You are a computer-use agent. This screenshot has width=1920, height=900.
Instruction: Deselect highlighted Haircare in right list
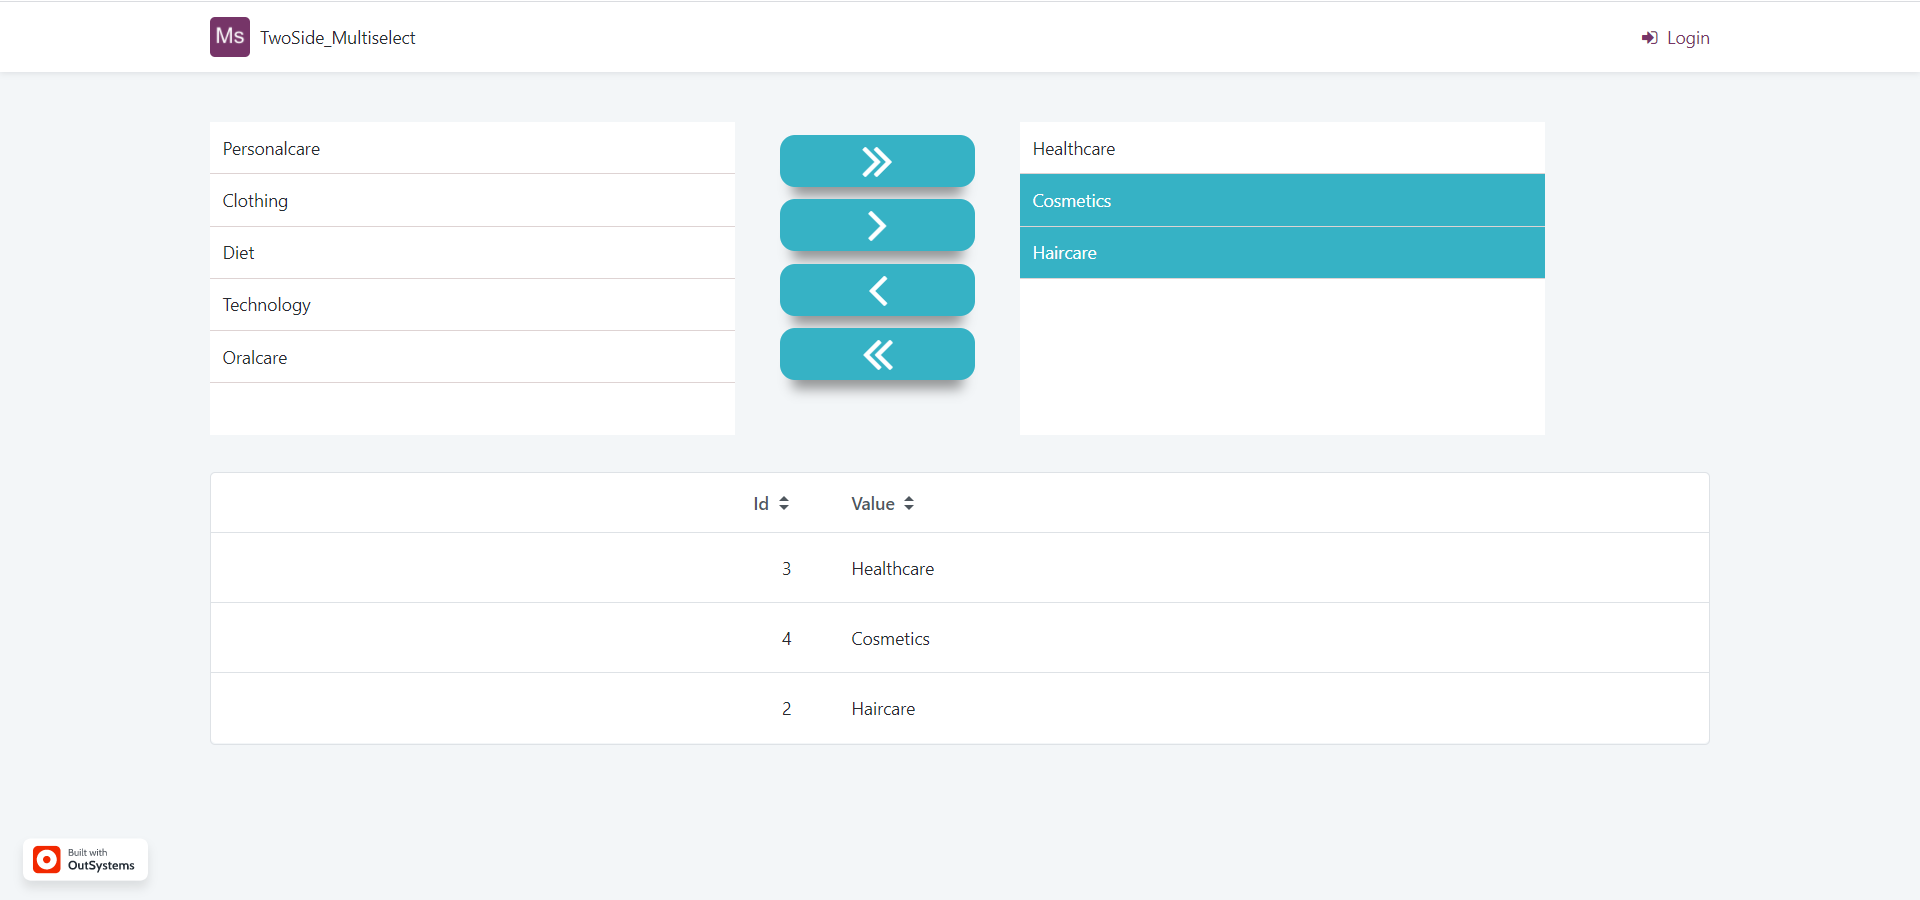pos(1282,252)
